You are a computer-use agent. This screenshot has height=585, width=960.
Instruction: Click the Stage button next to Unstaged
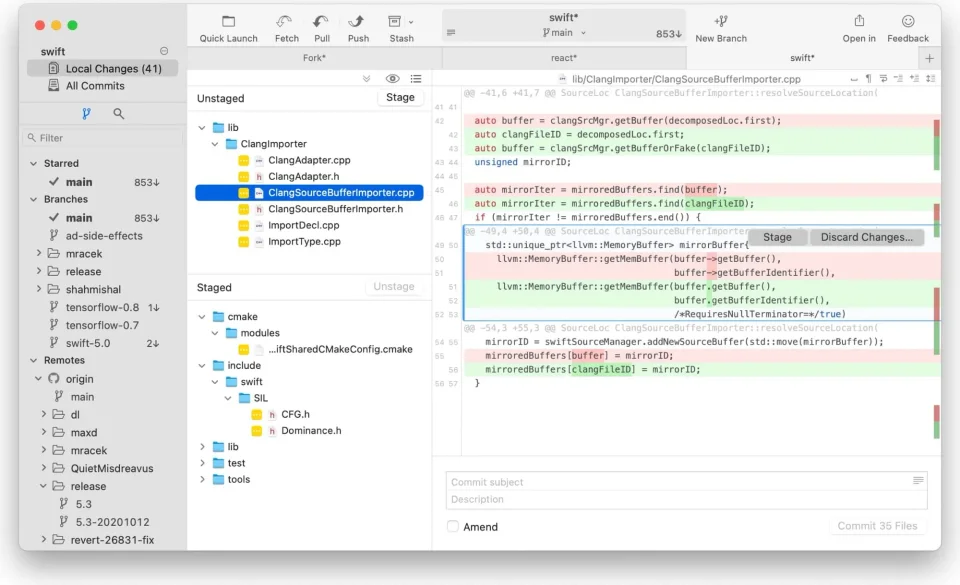point(400,97)
